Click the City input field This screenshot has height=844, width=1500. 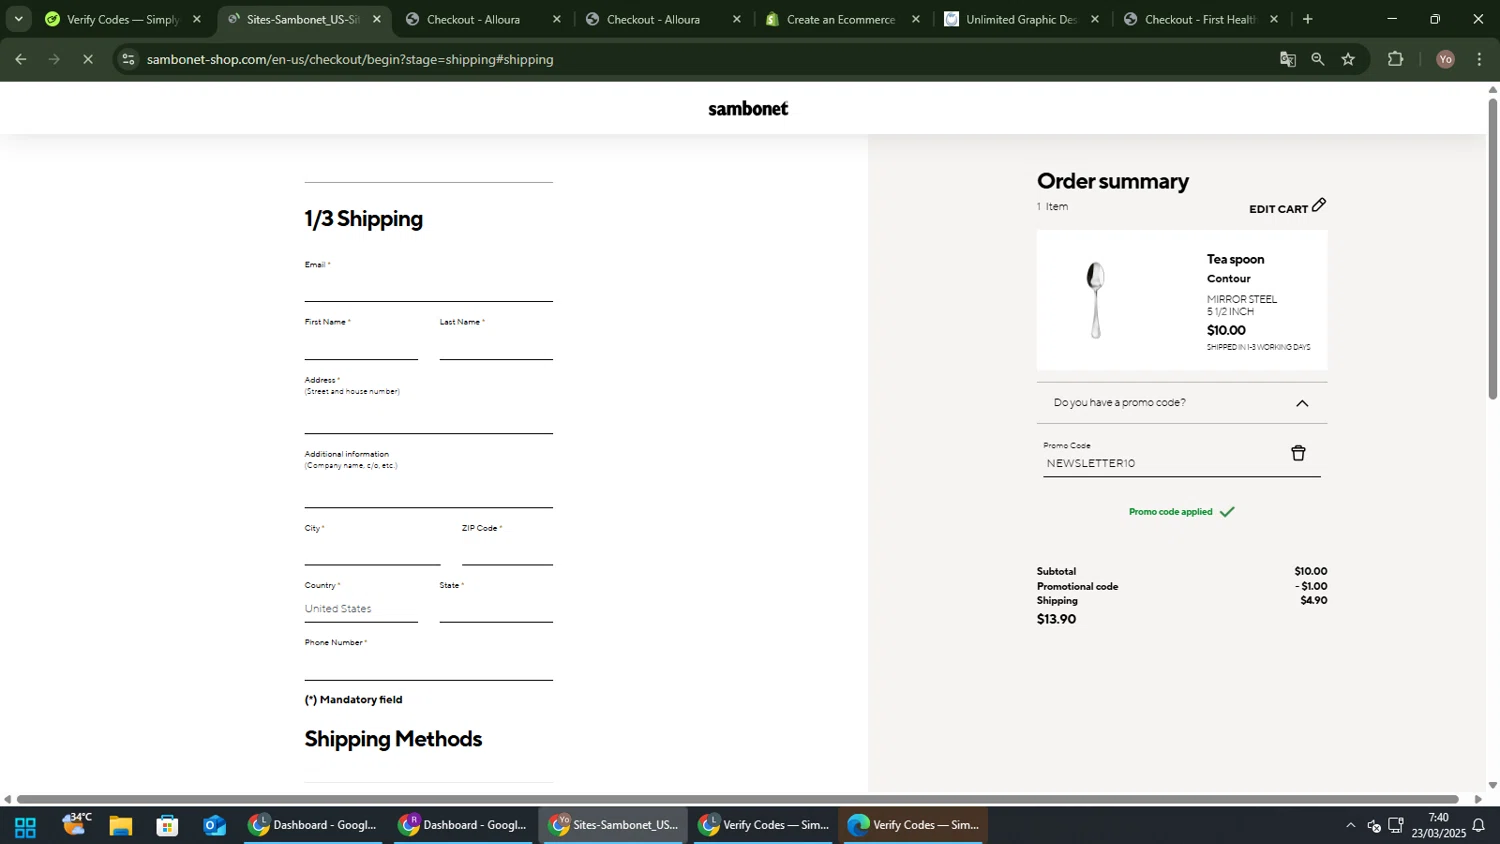point(372,552)
